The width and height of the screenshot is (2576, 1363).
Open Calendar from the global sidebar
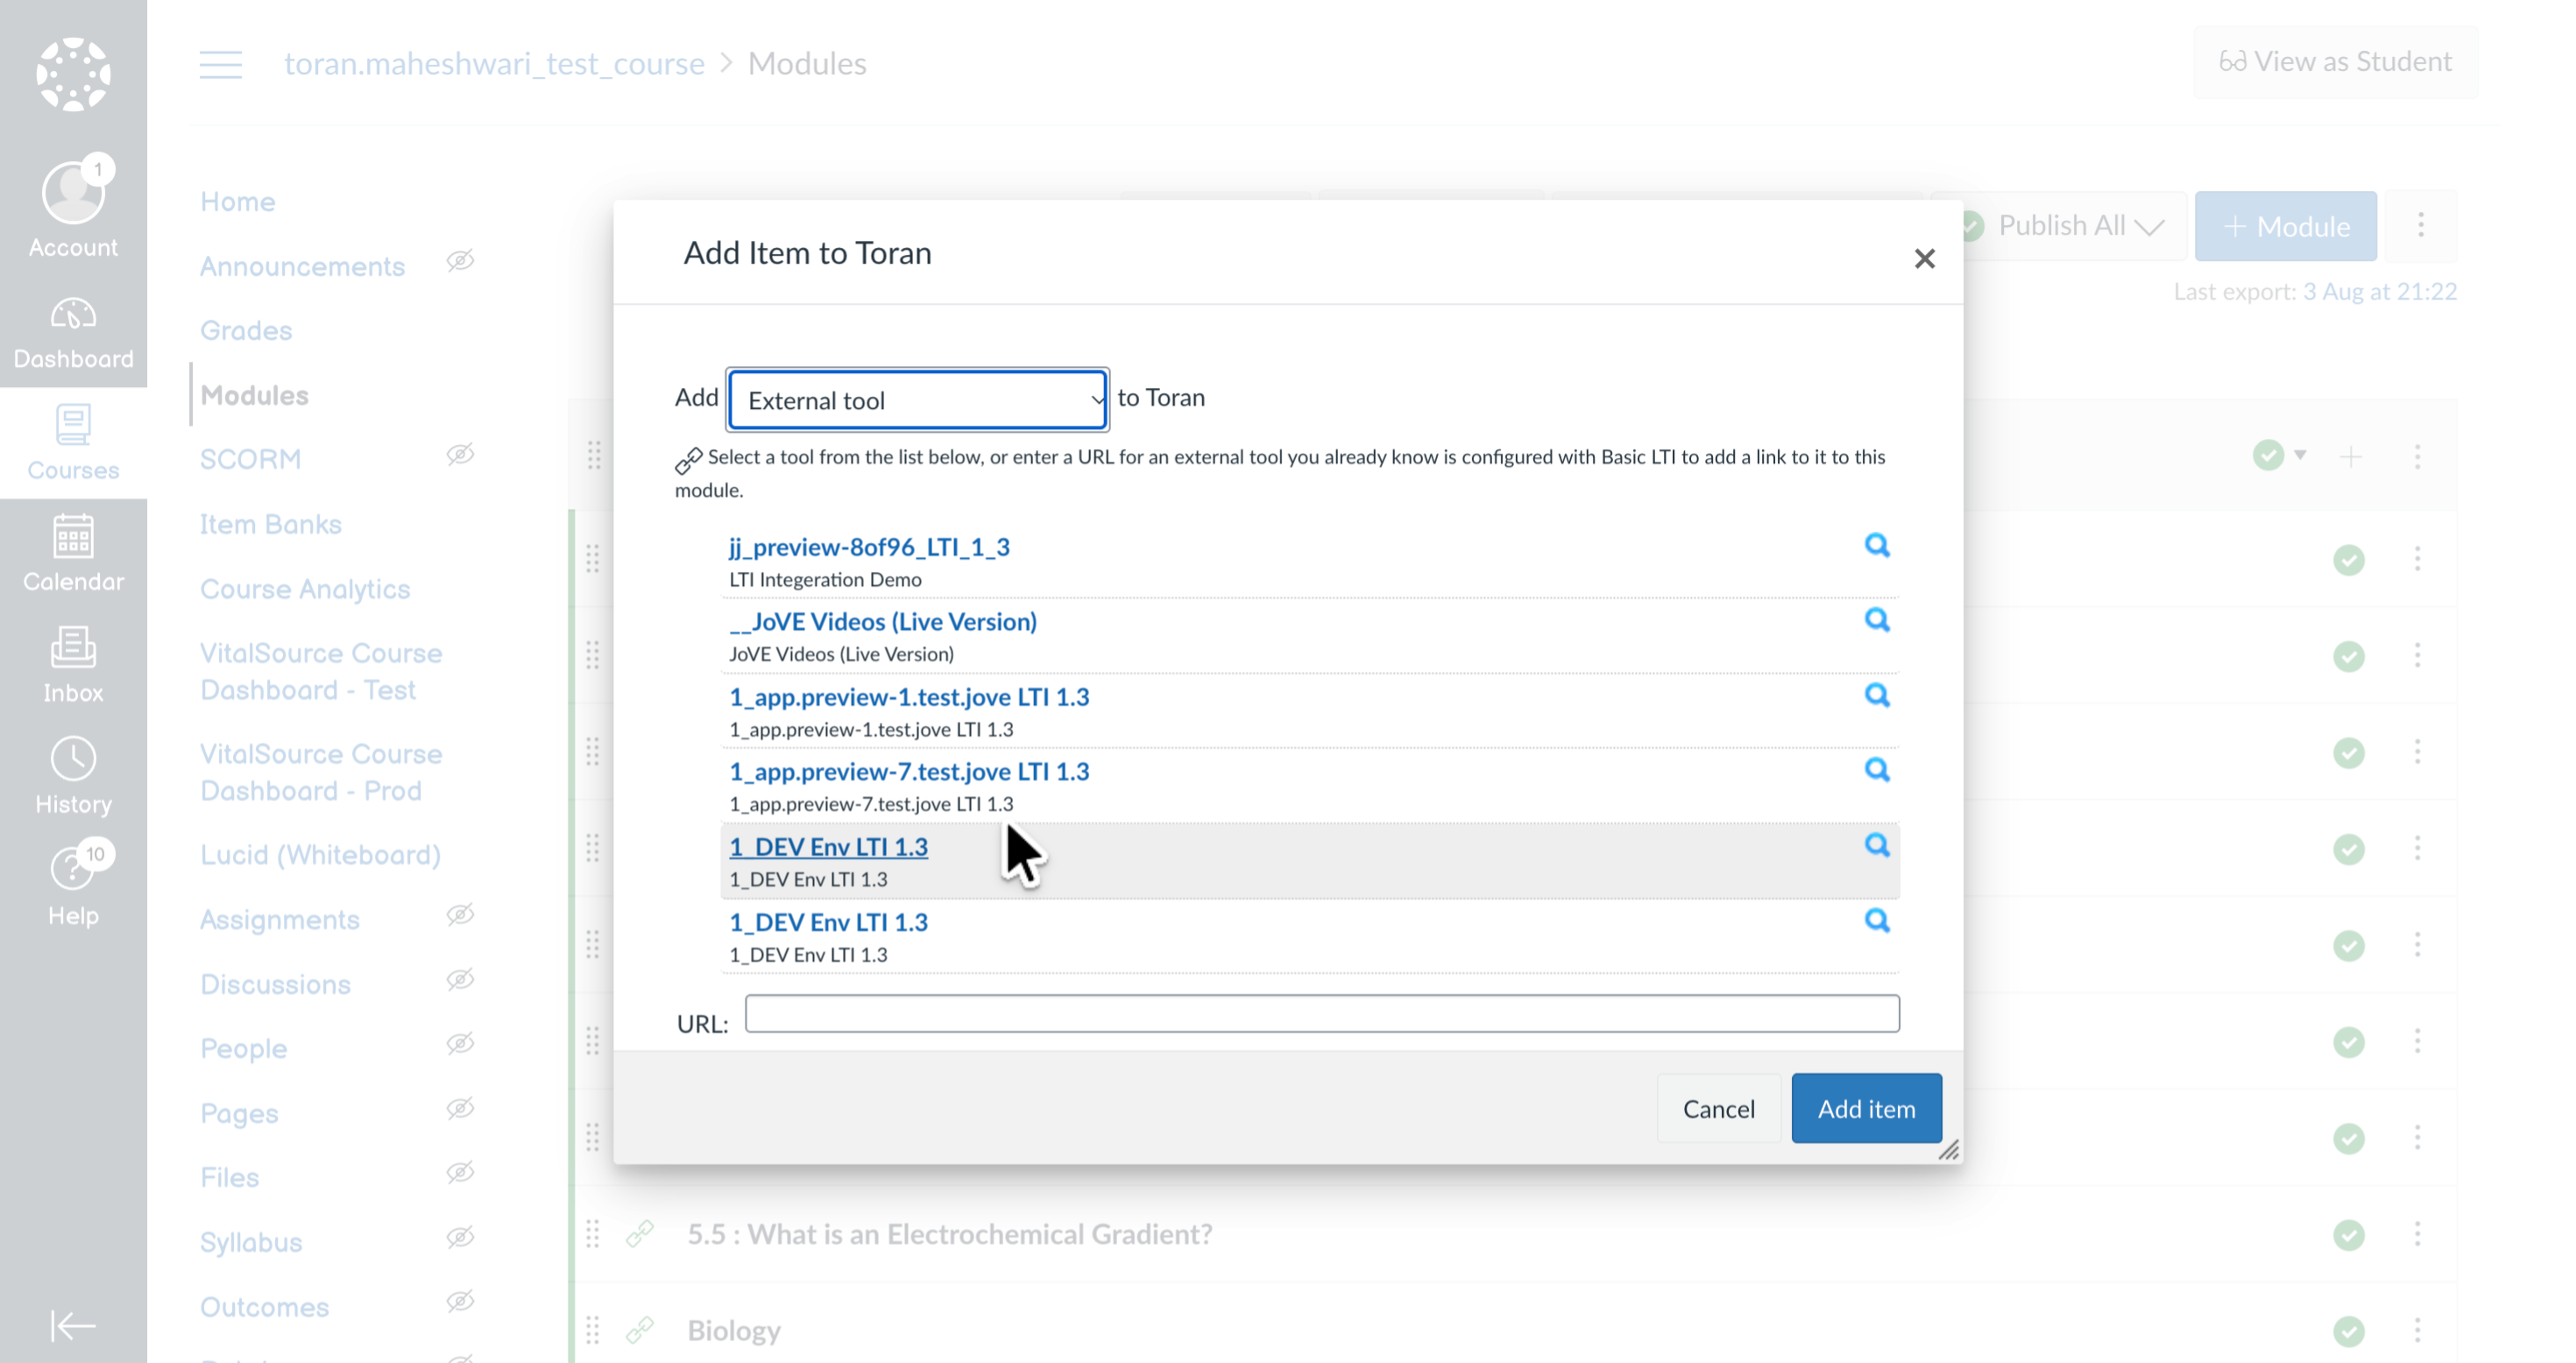pos(73,554)
